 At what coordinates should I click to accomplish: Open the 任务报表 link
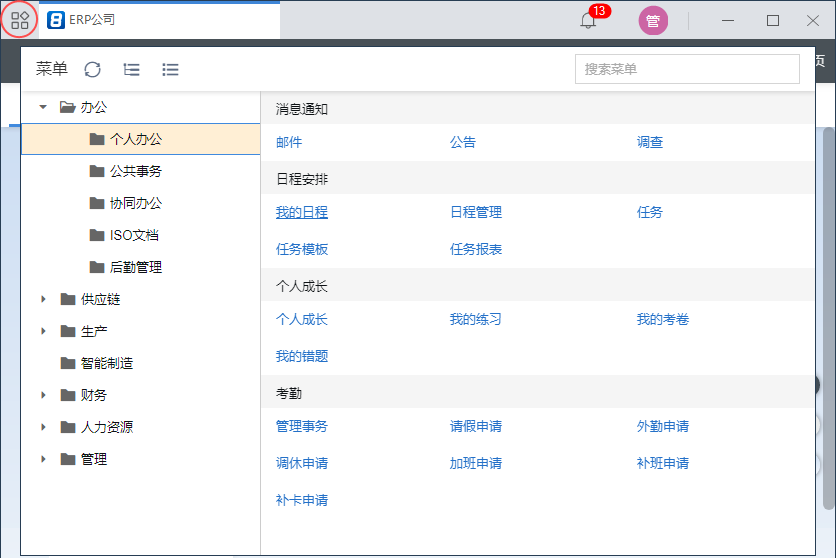476,249
